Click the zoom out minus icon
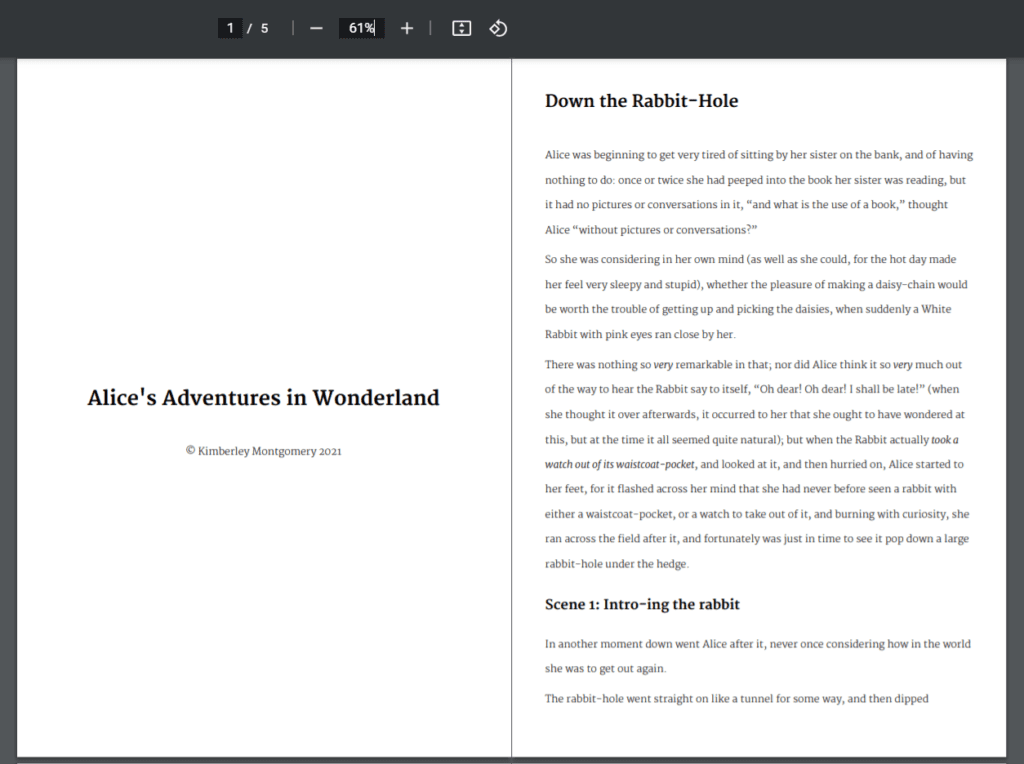This screenshot has width=1024, height=764. point(316,28)
